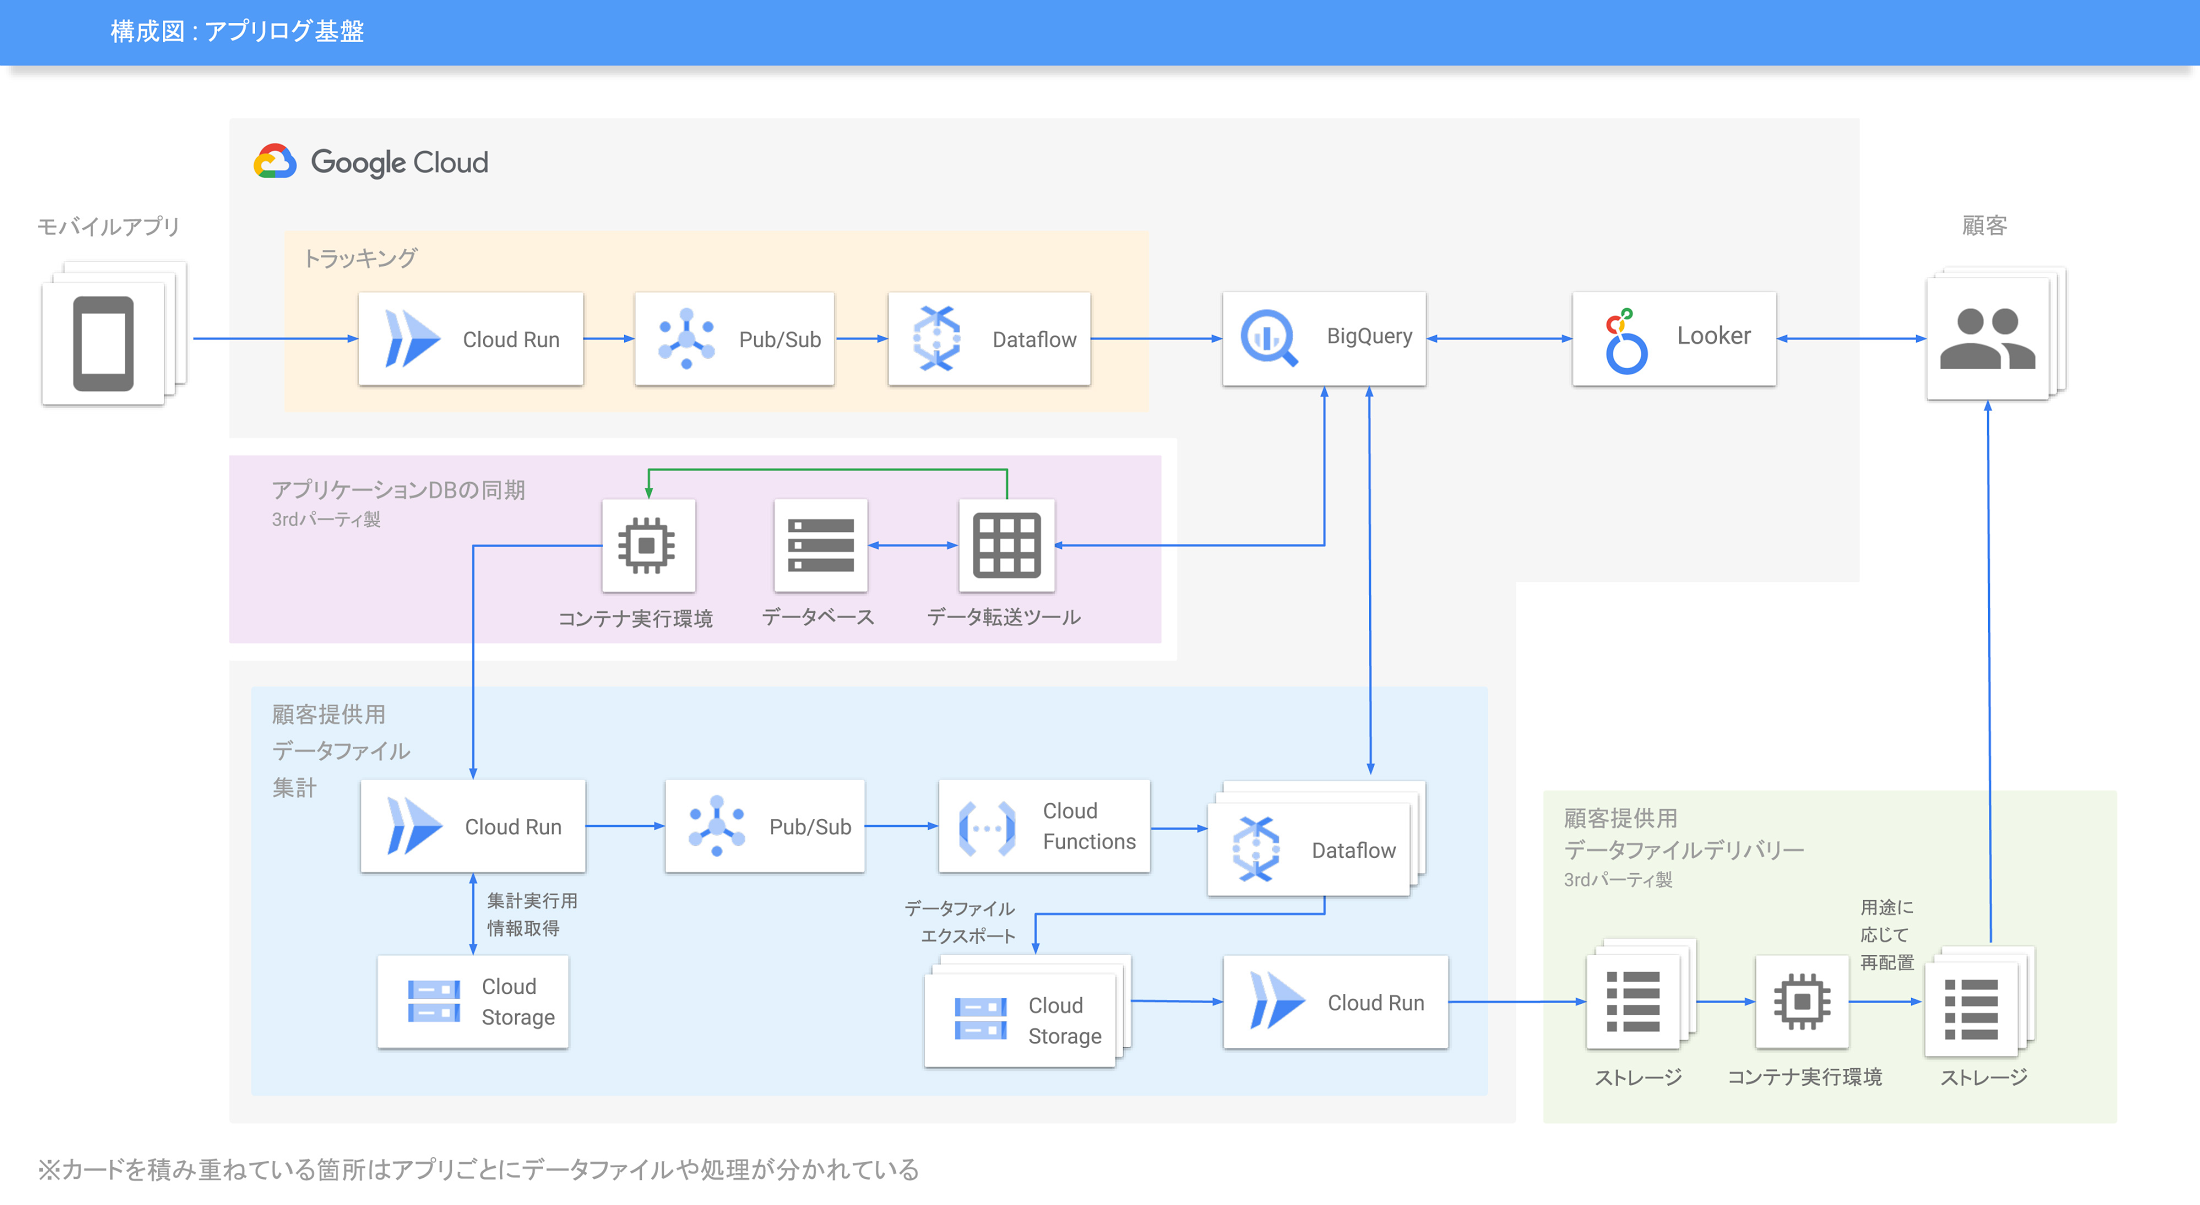Click the right ストレージ list icon under the customer arrow
Viewport: 2200px width, 1205px height.
click(1971, 1009)
